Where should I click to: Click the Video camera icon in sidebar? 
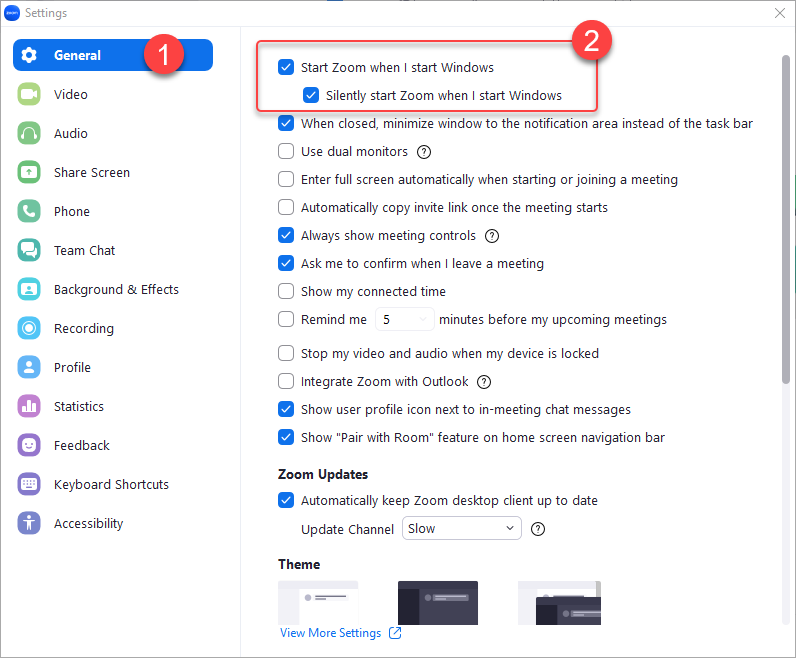[x=29, y=94]
